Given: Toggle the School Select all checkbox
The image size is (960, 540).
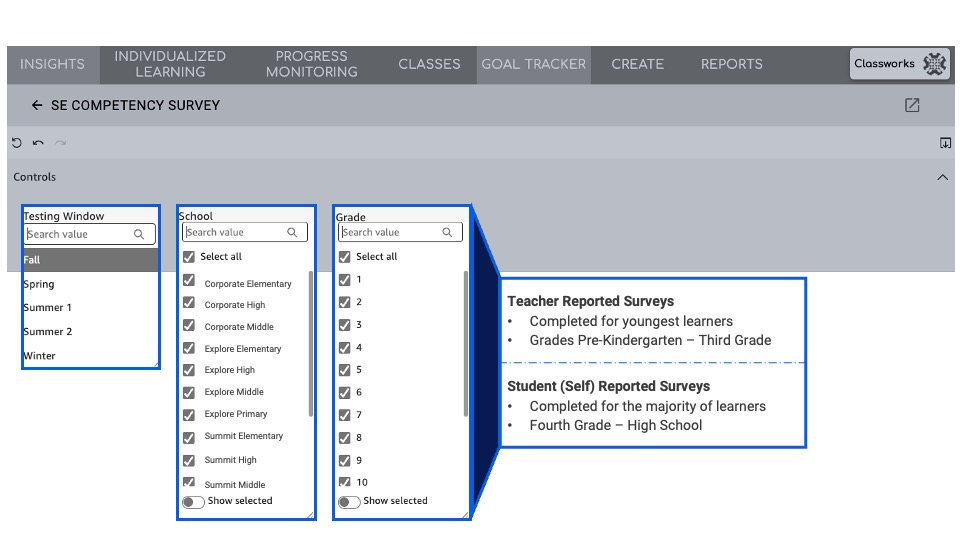Looking at the screenshot, I should [x=189, y=257].
